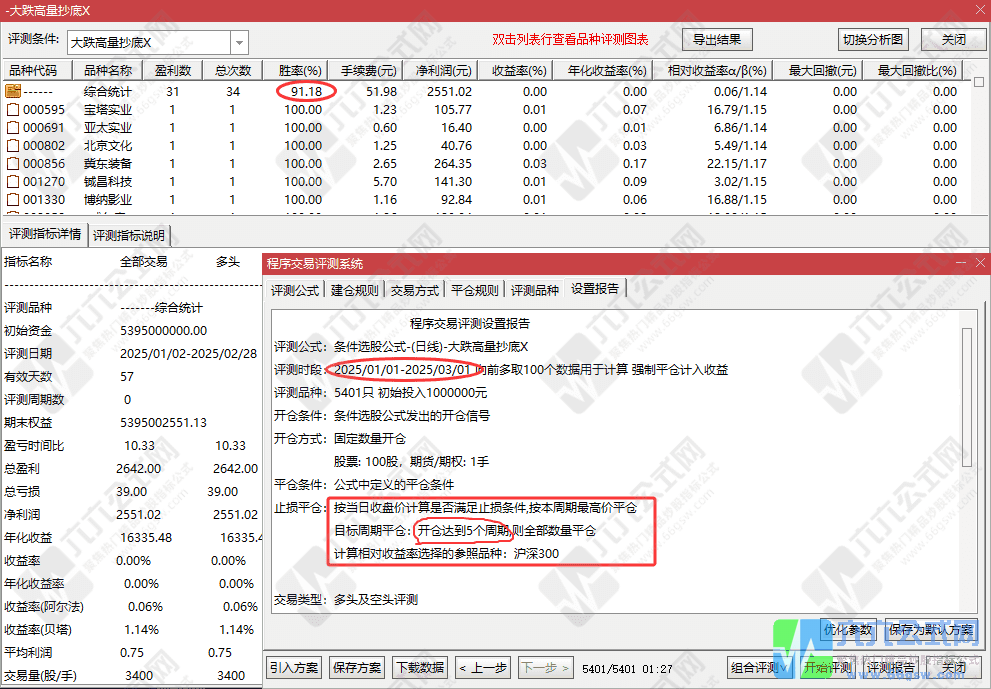
Task: Click the file icon beside 博纳影业
Action: (12, 199)
